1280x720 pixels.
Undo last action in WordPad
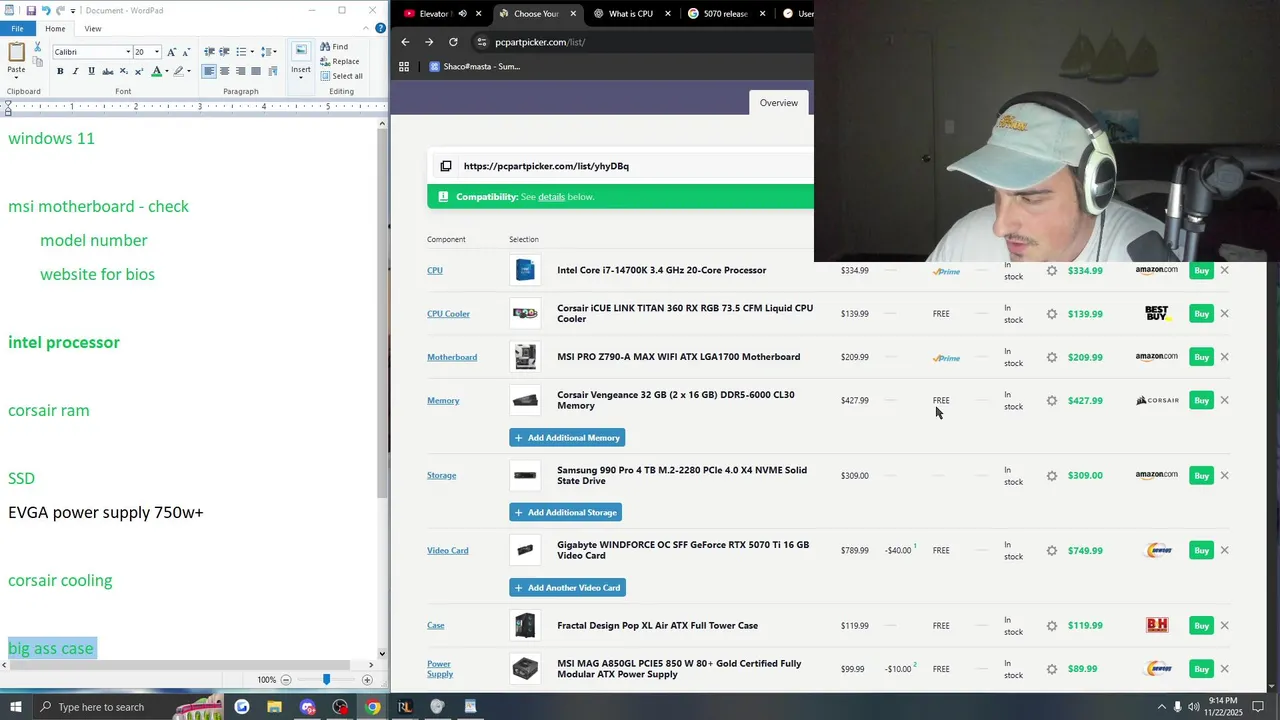pos(46,10)
